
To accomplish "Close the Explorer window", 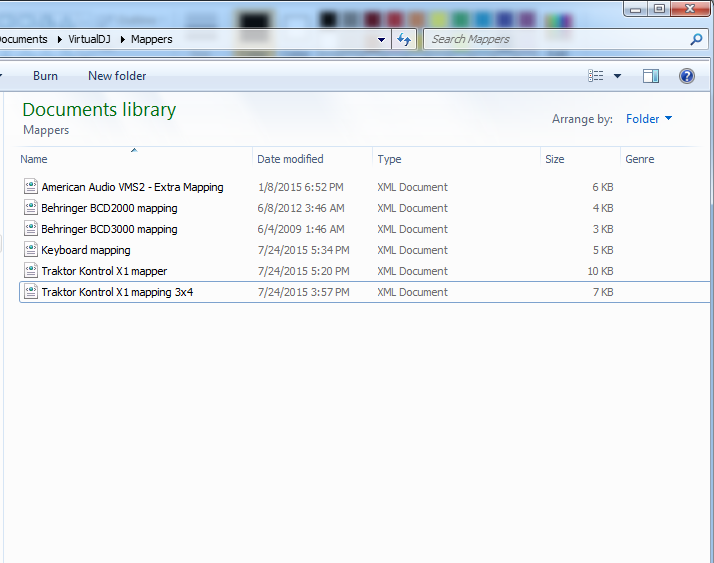I will (690, 9).
